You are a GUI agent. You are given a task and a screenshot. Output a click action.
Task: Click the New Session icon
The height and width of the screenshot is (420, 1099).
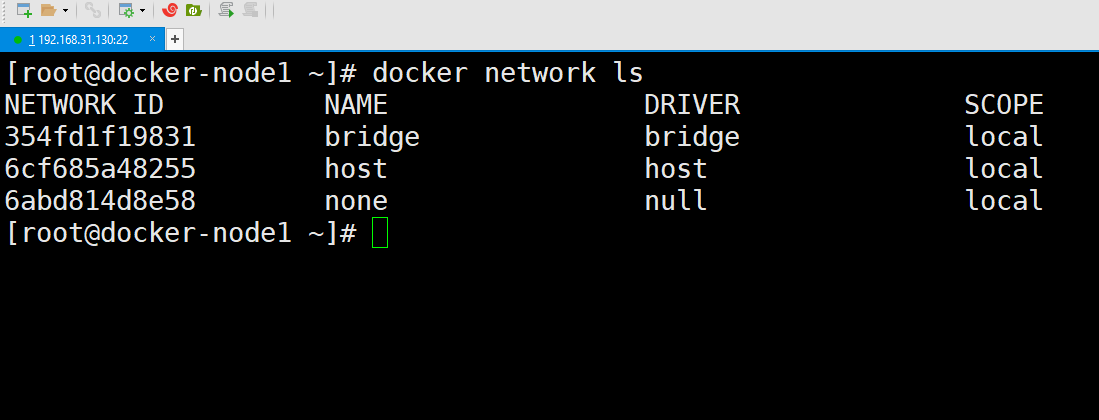[24, 11]
